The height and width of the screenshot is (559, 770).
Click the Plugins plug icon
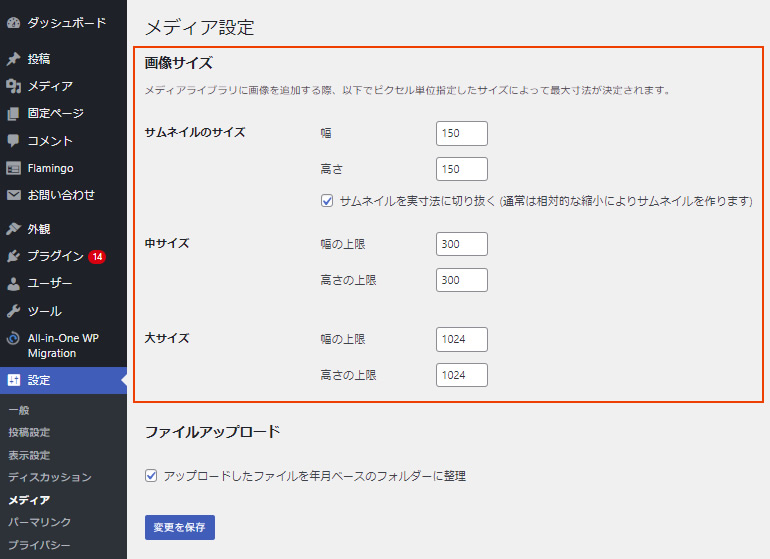13,256
